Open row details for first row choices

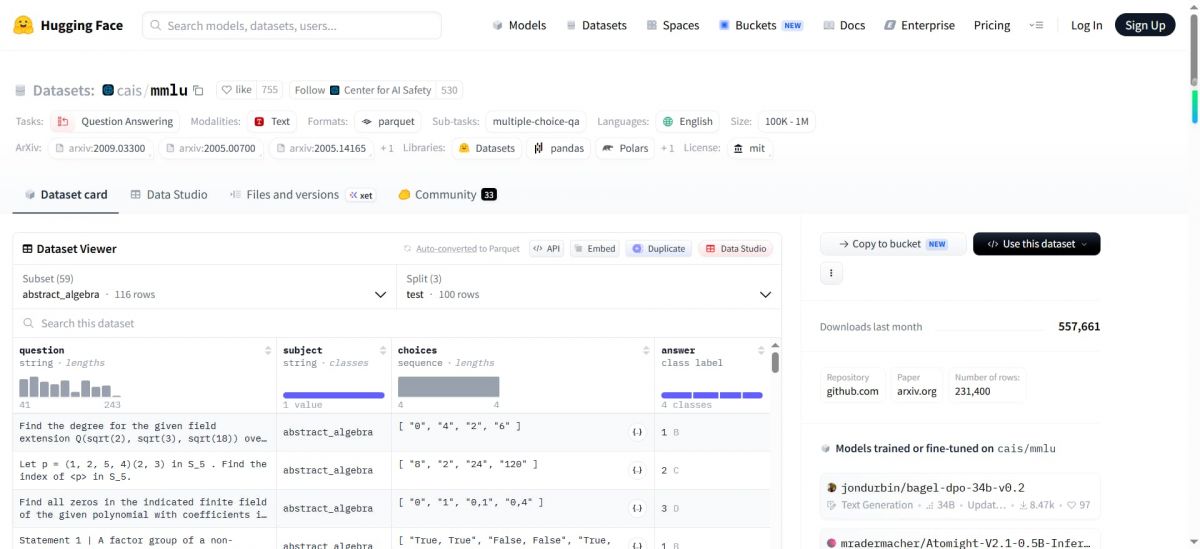pyautogui.click(x=637, y=432)
